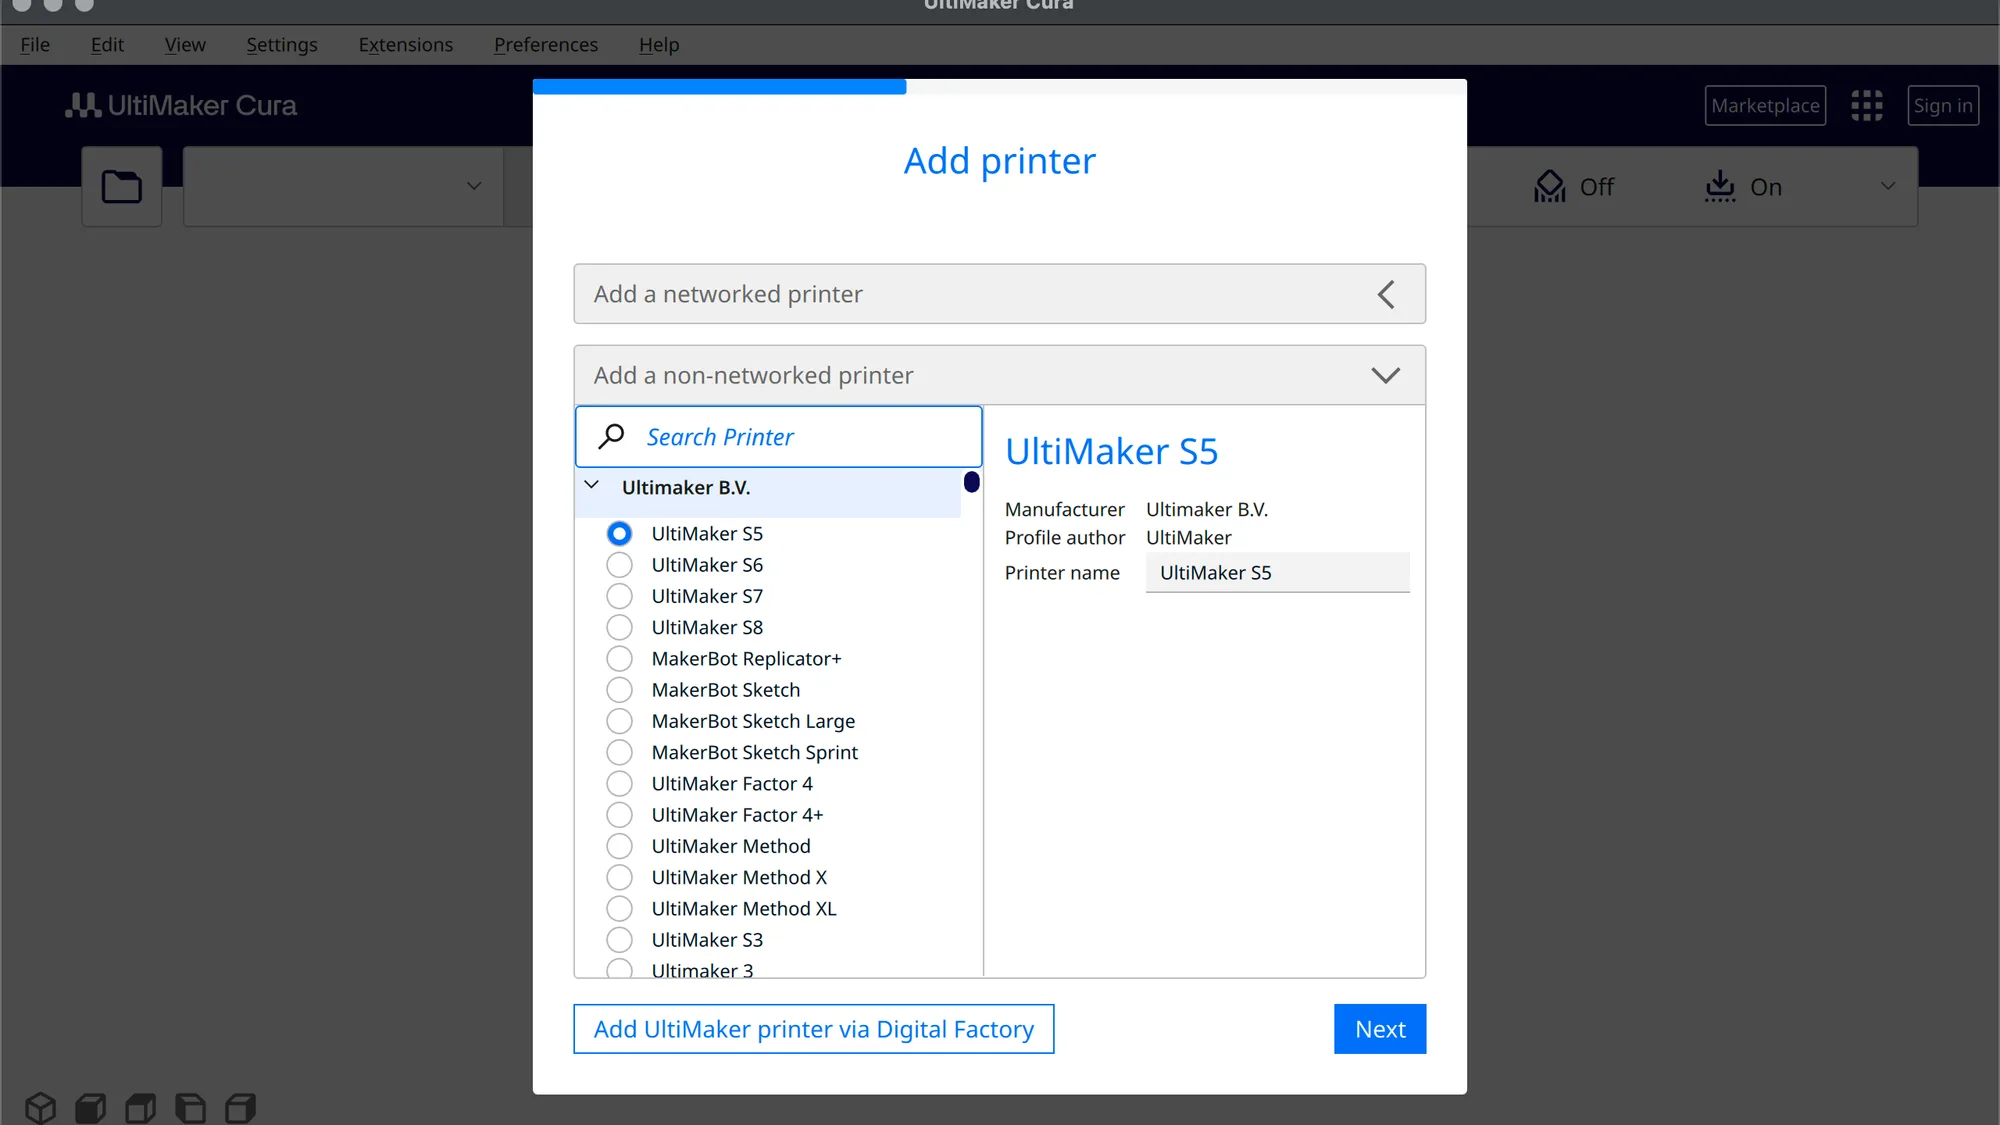This screenshot has height=1125, width=2000.
Task: Open the View menu
Action: (185, 45)
